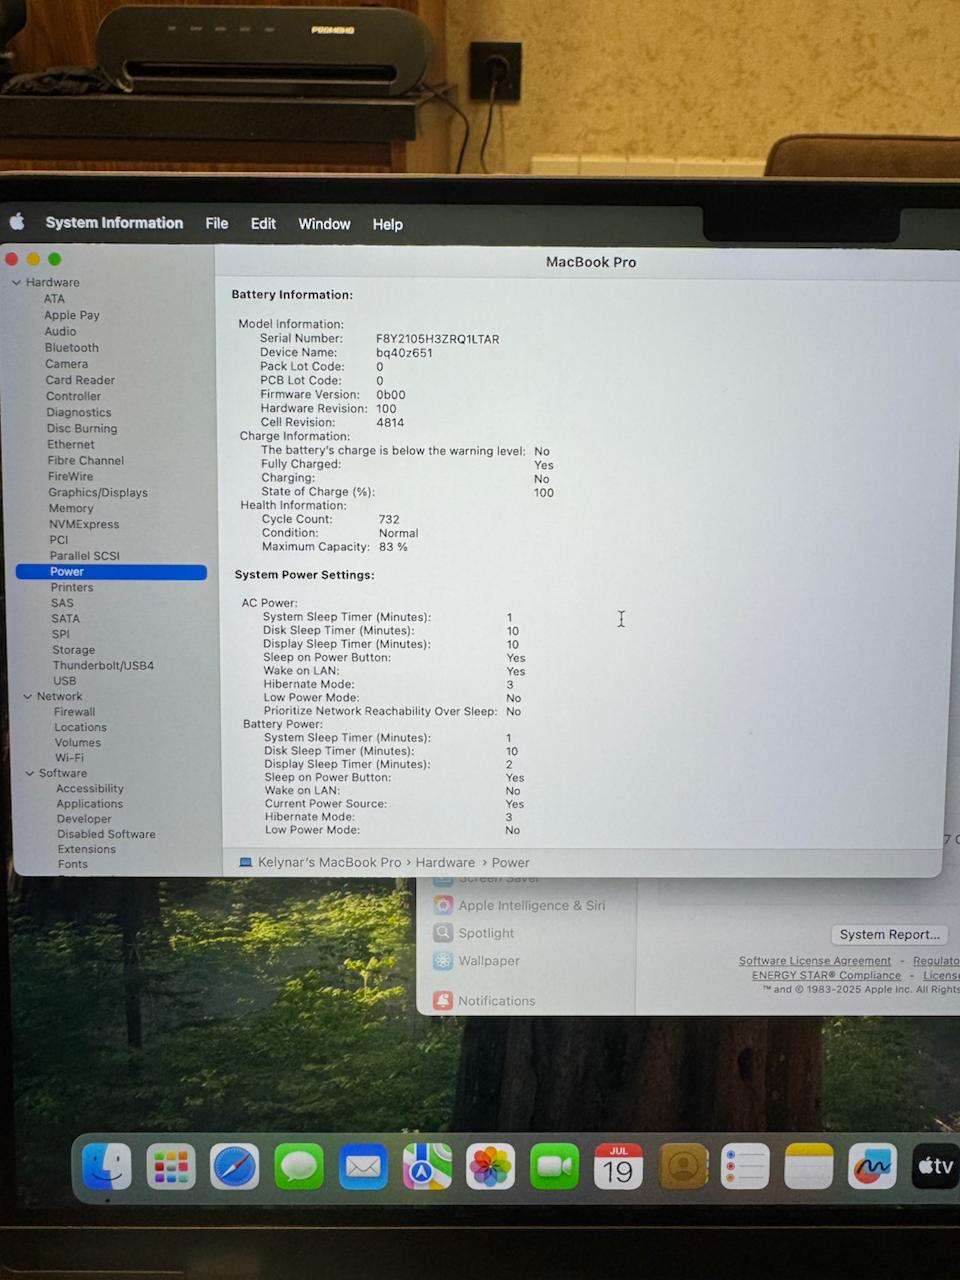The image size is (960, 1280).
Task: Select Card Reader in the sidebar
Action: pos(80,380)
